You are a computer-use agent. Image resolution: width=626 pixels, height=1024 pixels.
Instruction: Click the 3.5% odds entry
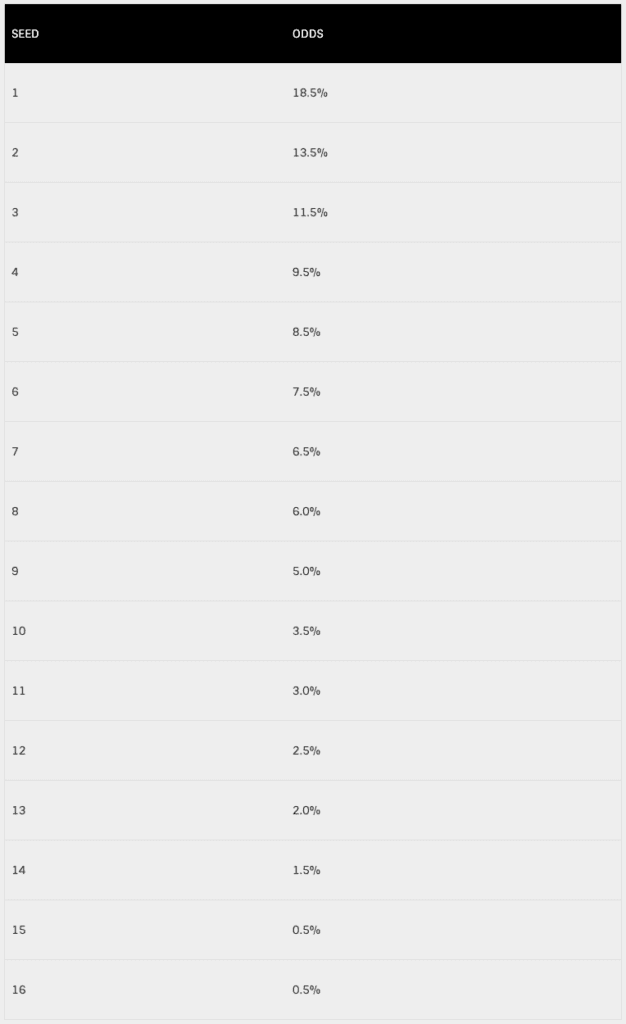pyautogui.click(x=306, y=631)
